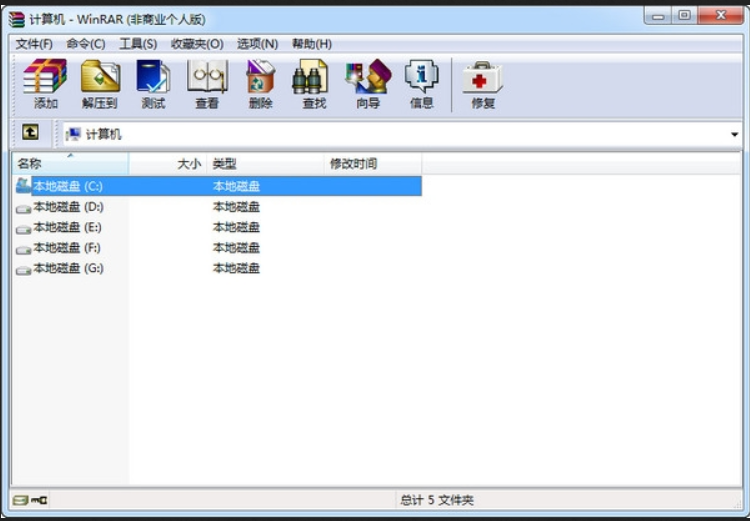
Task: Open the 命令(C) menu
Action: click(x=86, y=44)
